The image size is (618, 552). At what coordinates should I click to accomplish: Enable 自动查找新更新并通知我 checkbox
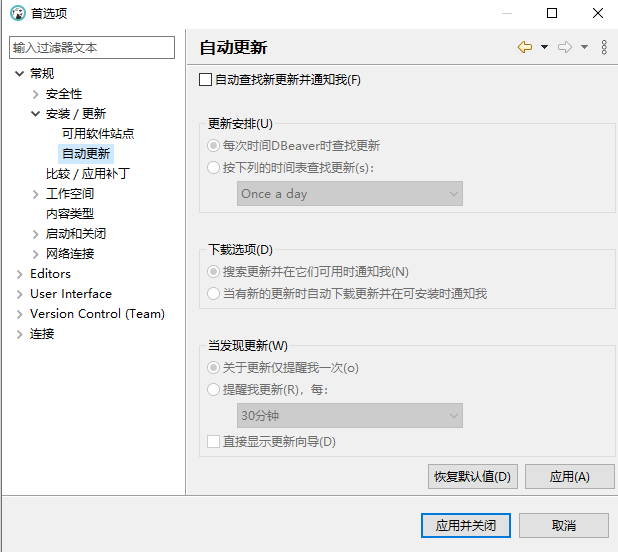[x=205, y=80]
